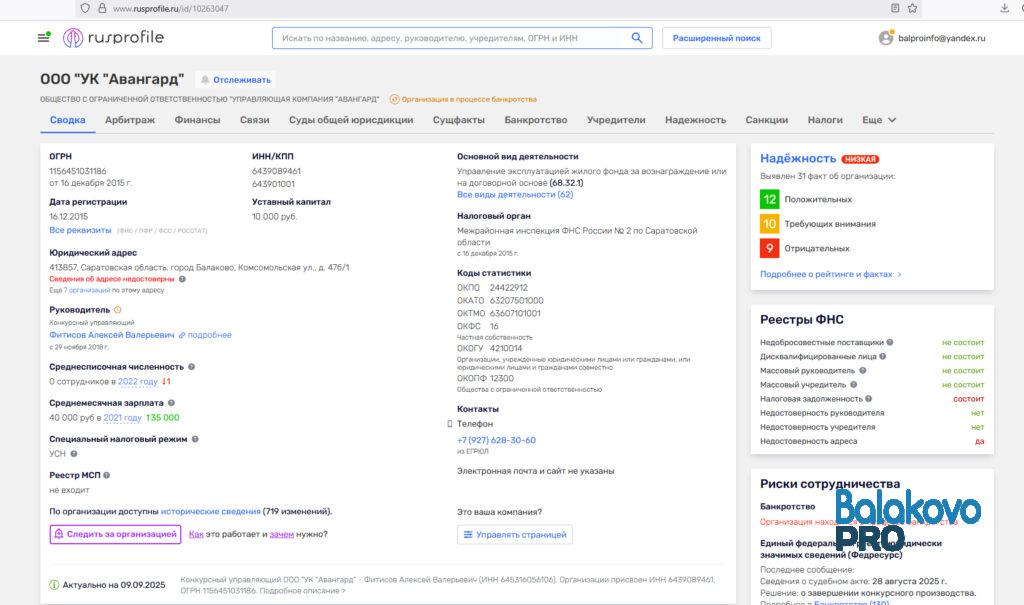1024x605 pixels.
Task: Open the hamburger menu next to the logo
Action: (x=44, y=37)
